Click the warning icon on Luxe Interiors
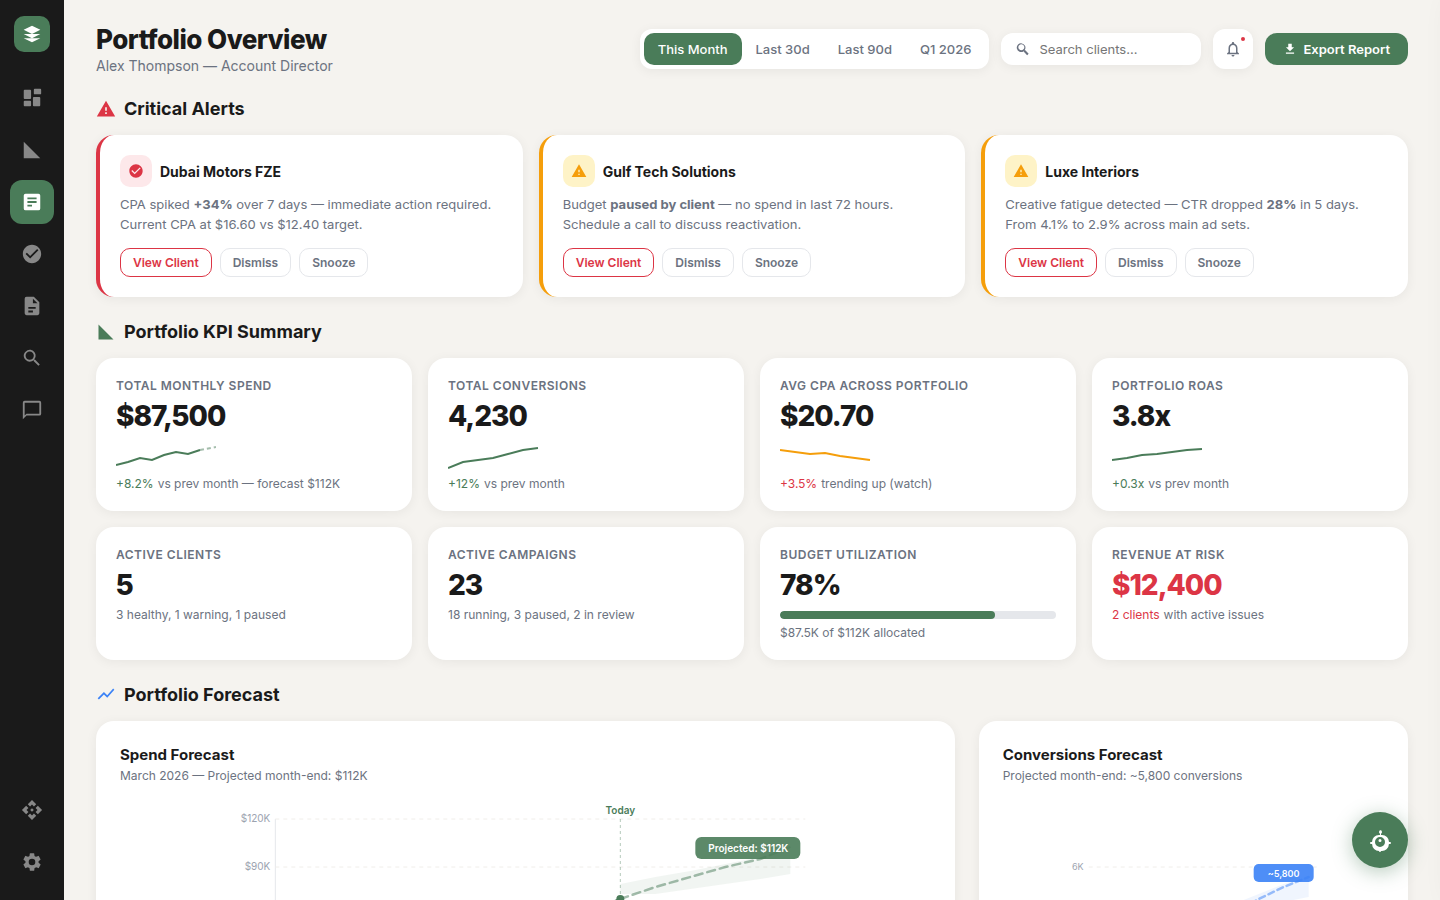Image resolution: width=1440 pixels, height=900 pixels. [x=1021, y=171]
